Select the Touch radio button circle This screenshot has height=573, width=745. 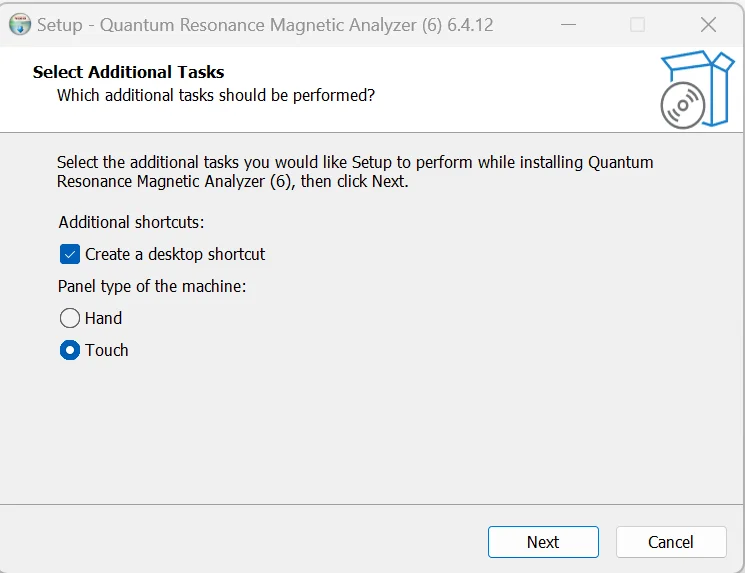(70, 350)
